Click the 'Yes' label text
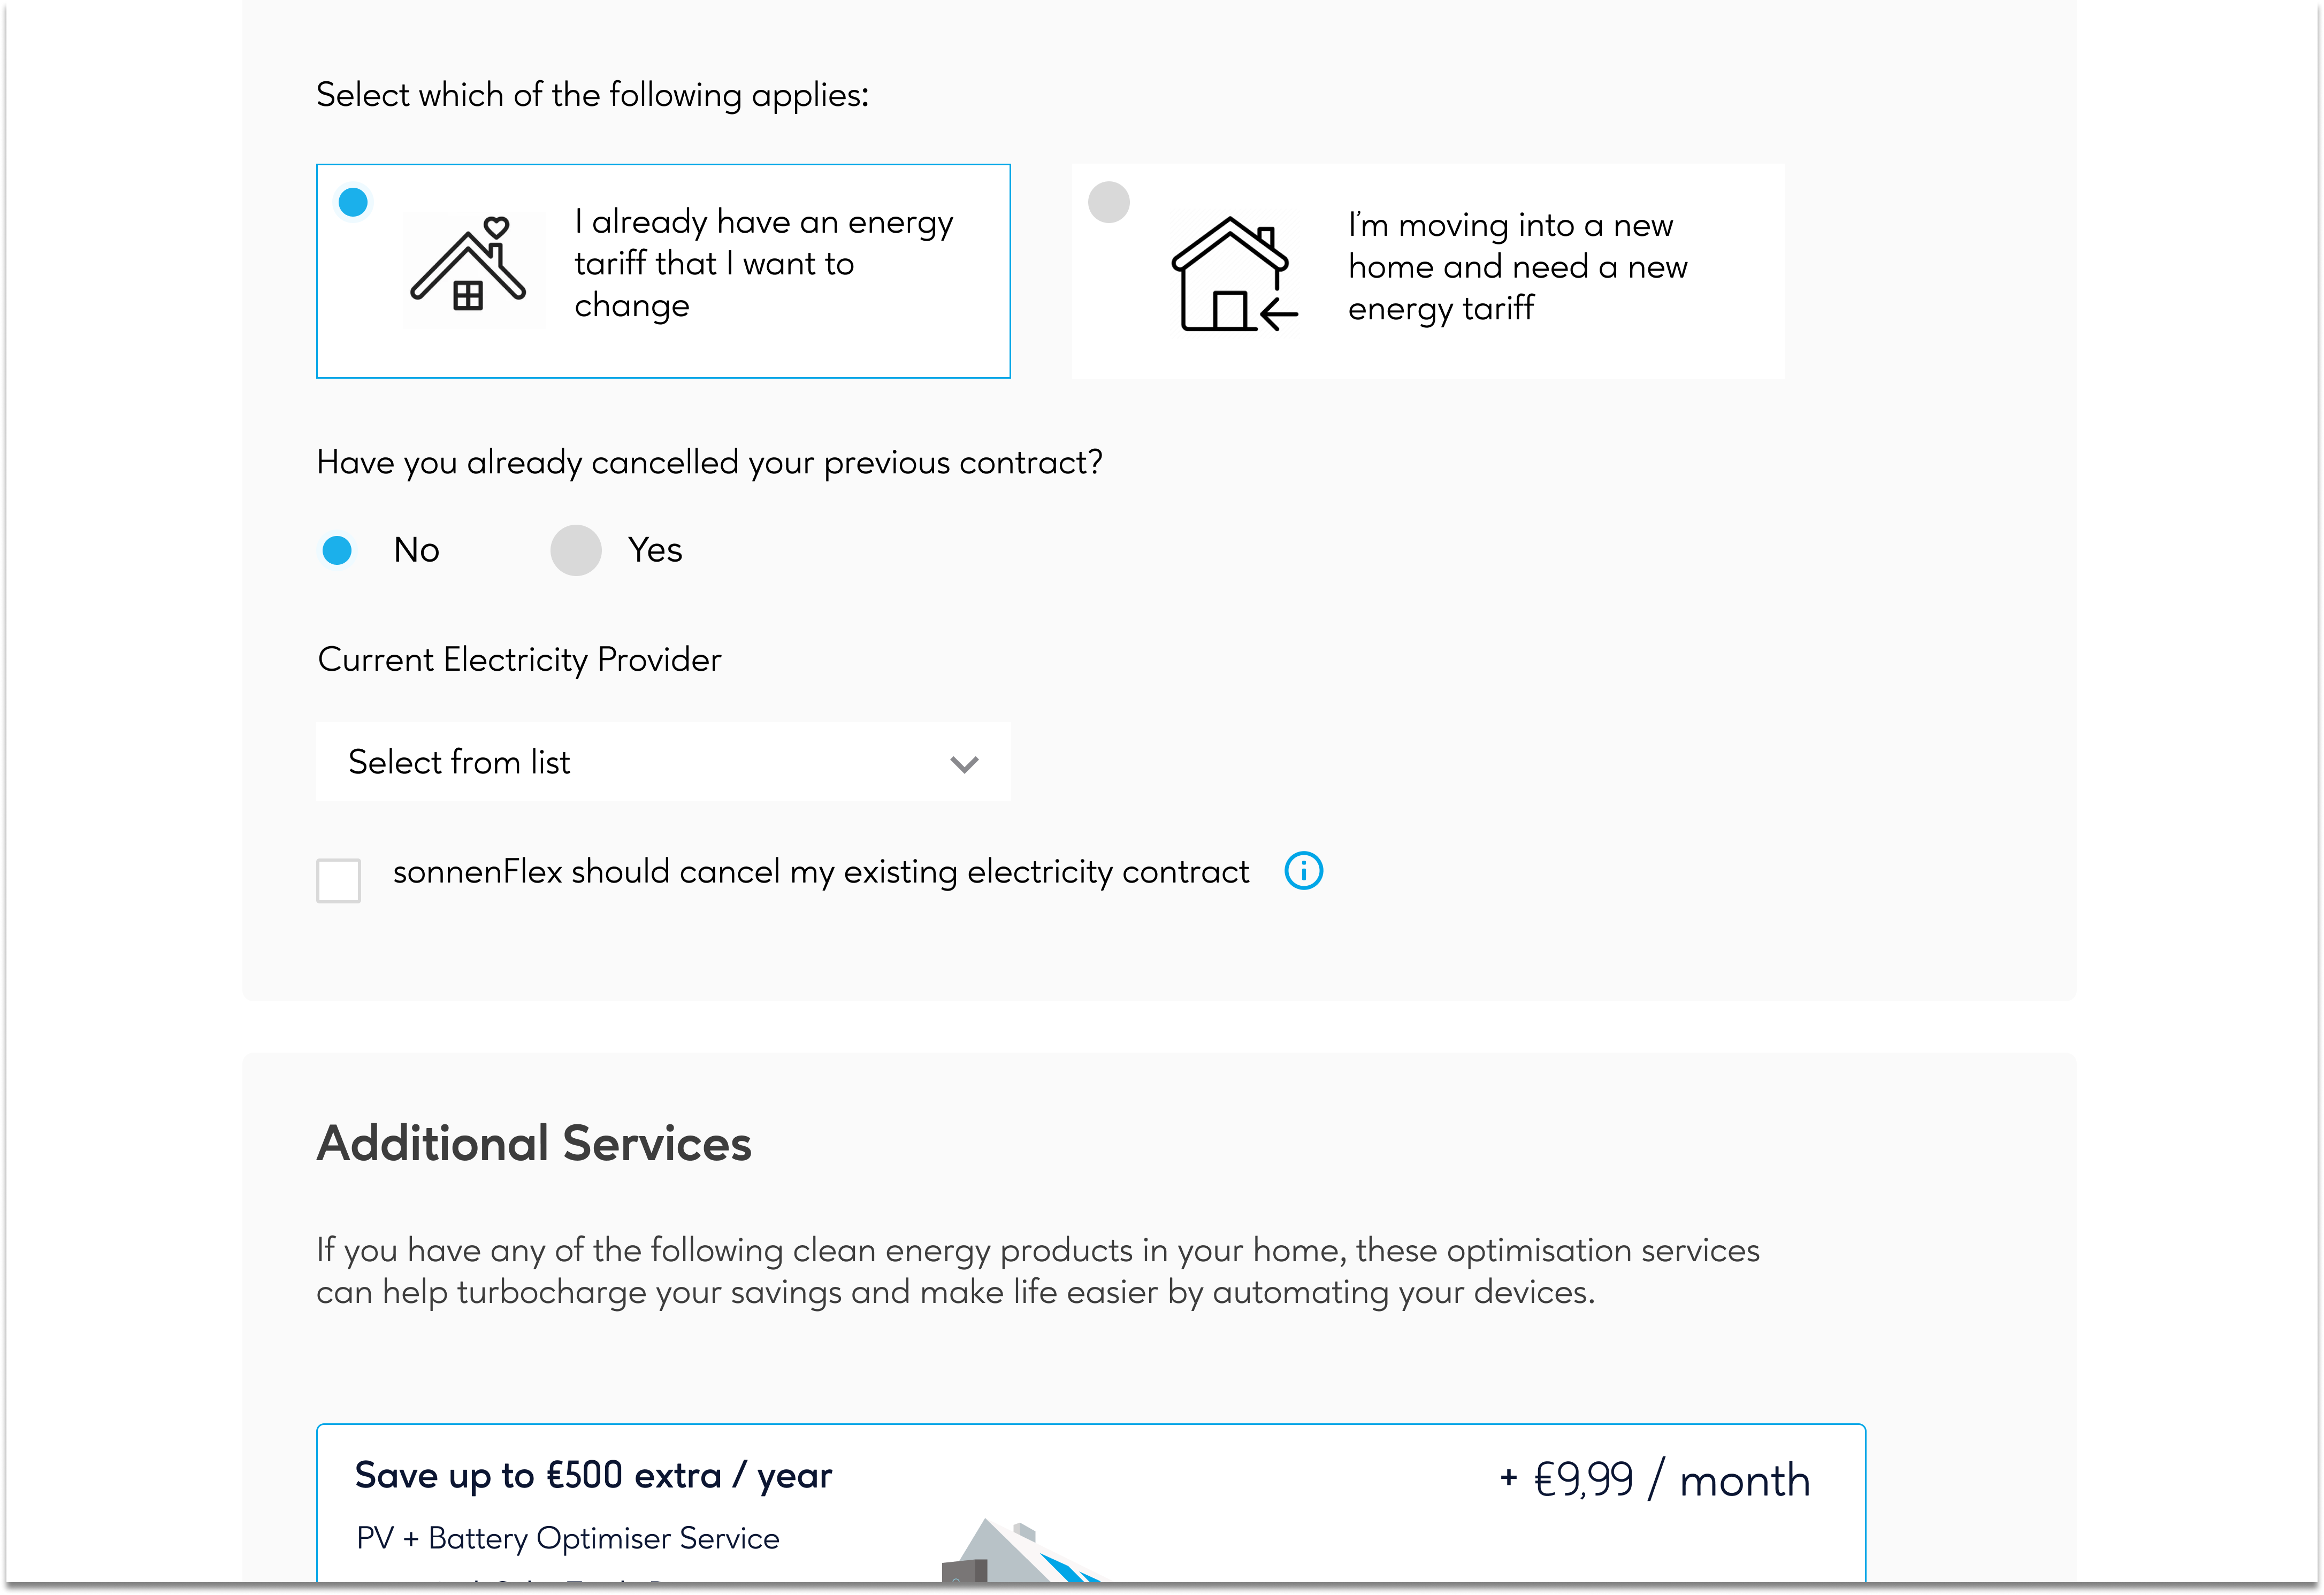This screenshot has height=1595, width=2324. click(655, 550)
